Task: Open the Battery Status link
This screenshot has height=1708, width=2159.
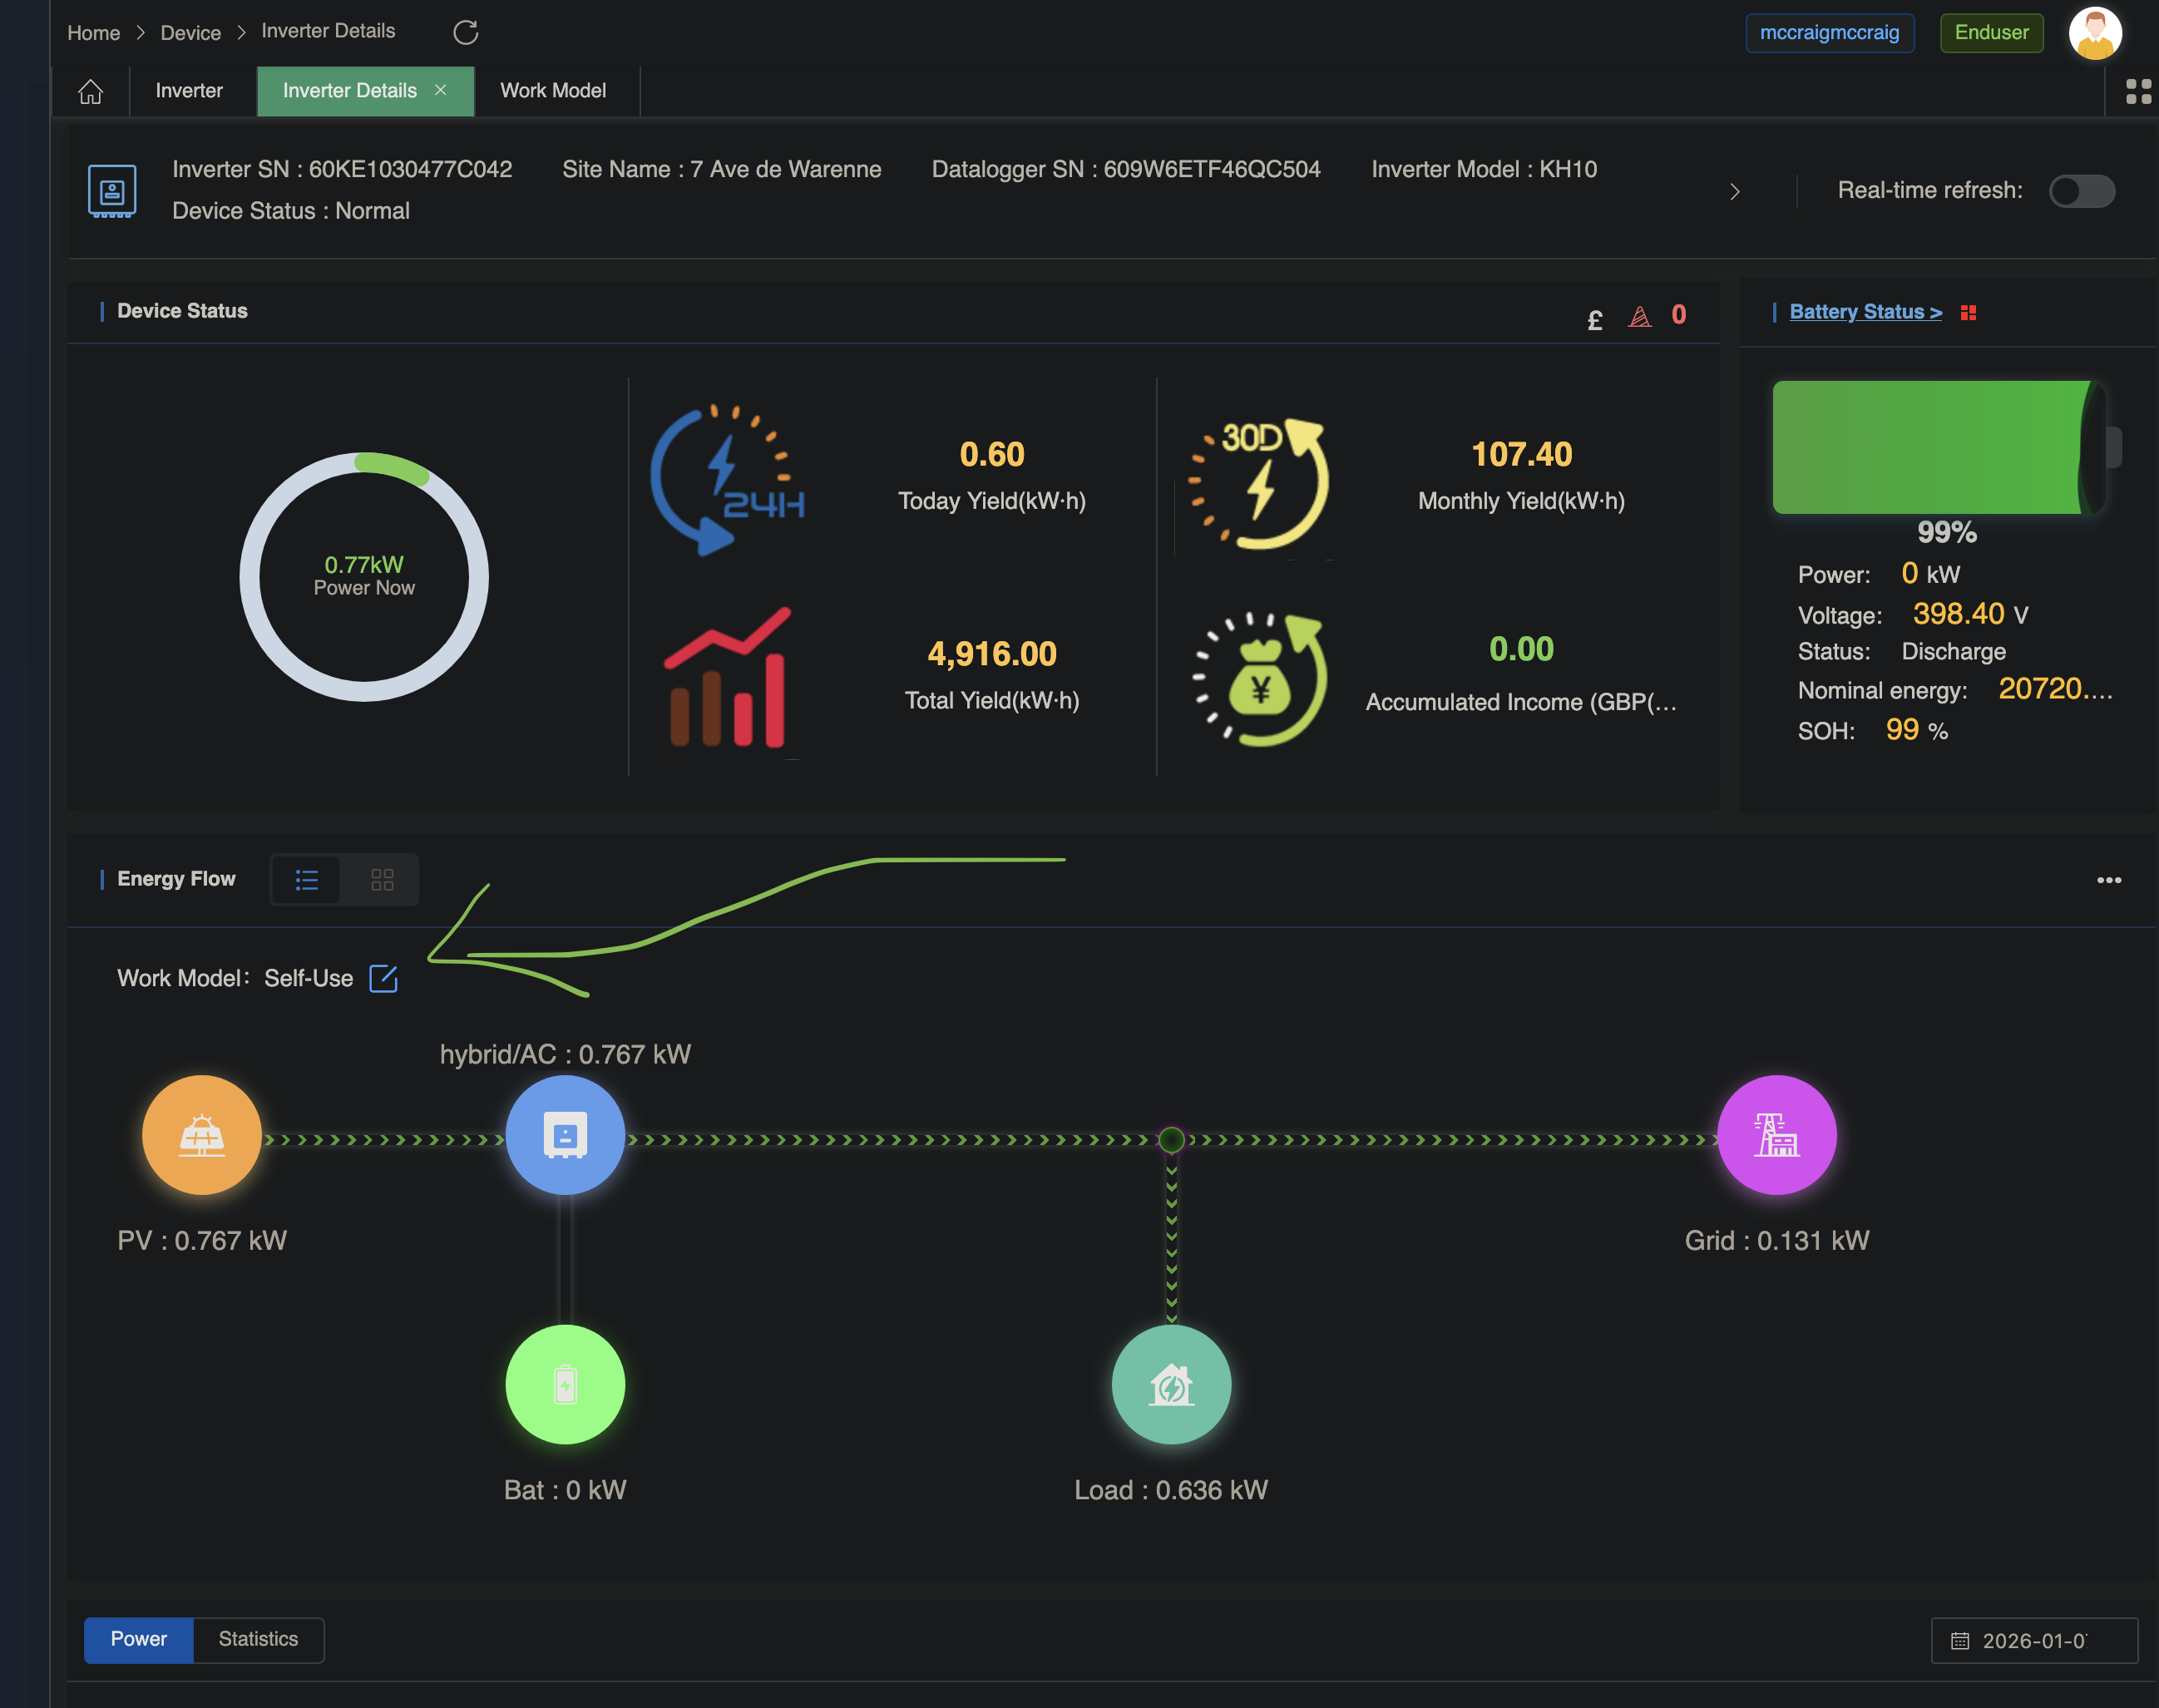Action: point(1865,312)
